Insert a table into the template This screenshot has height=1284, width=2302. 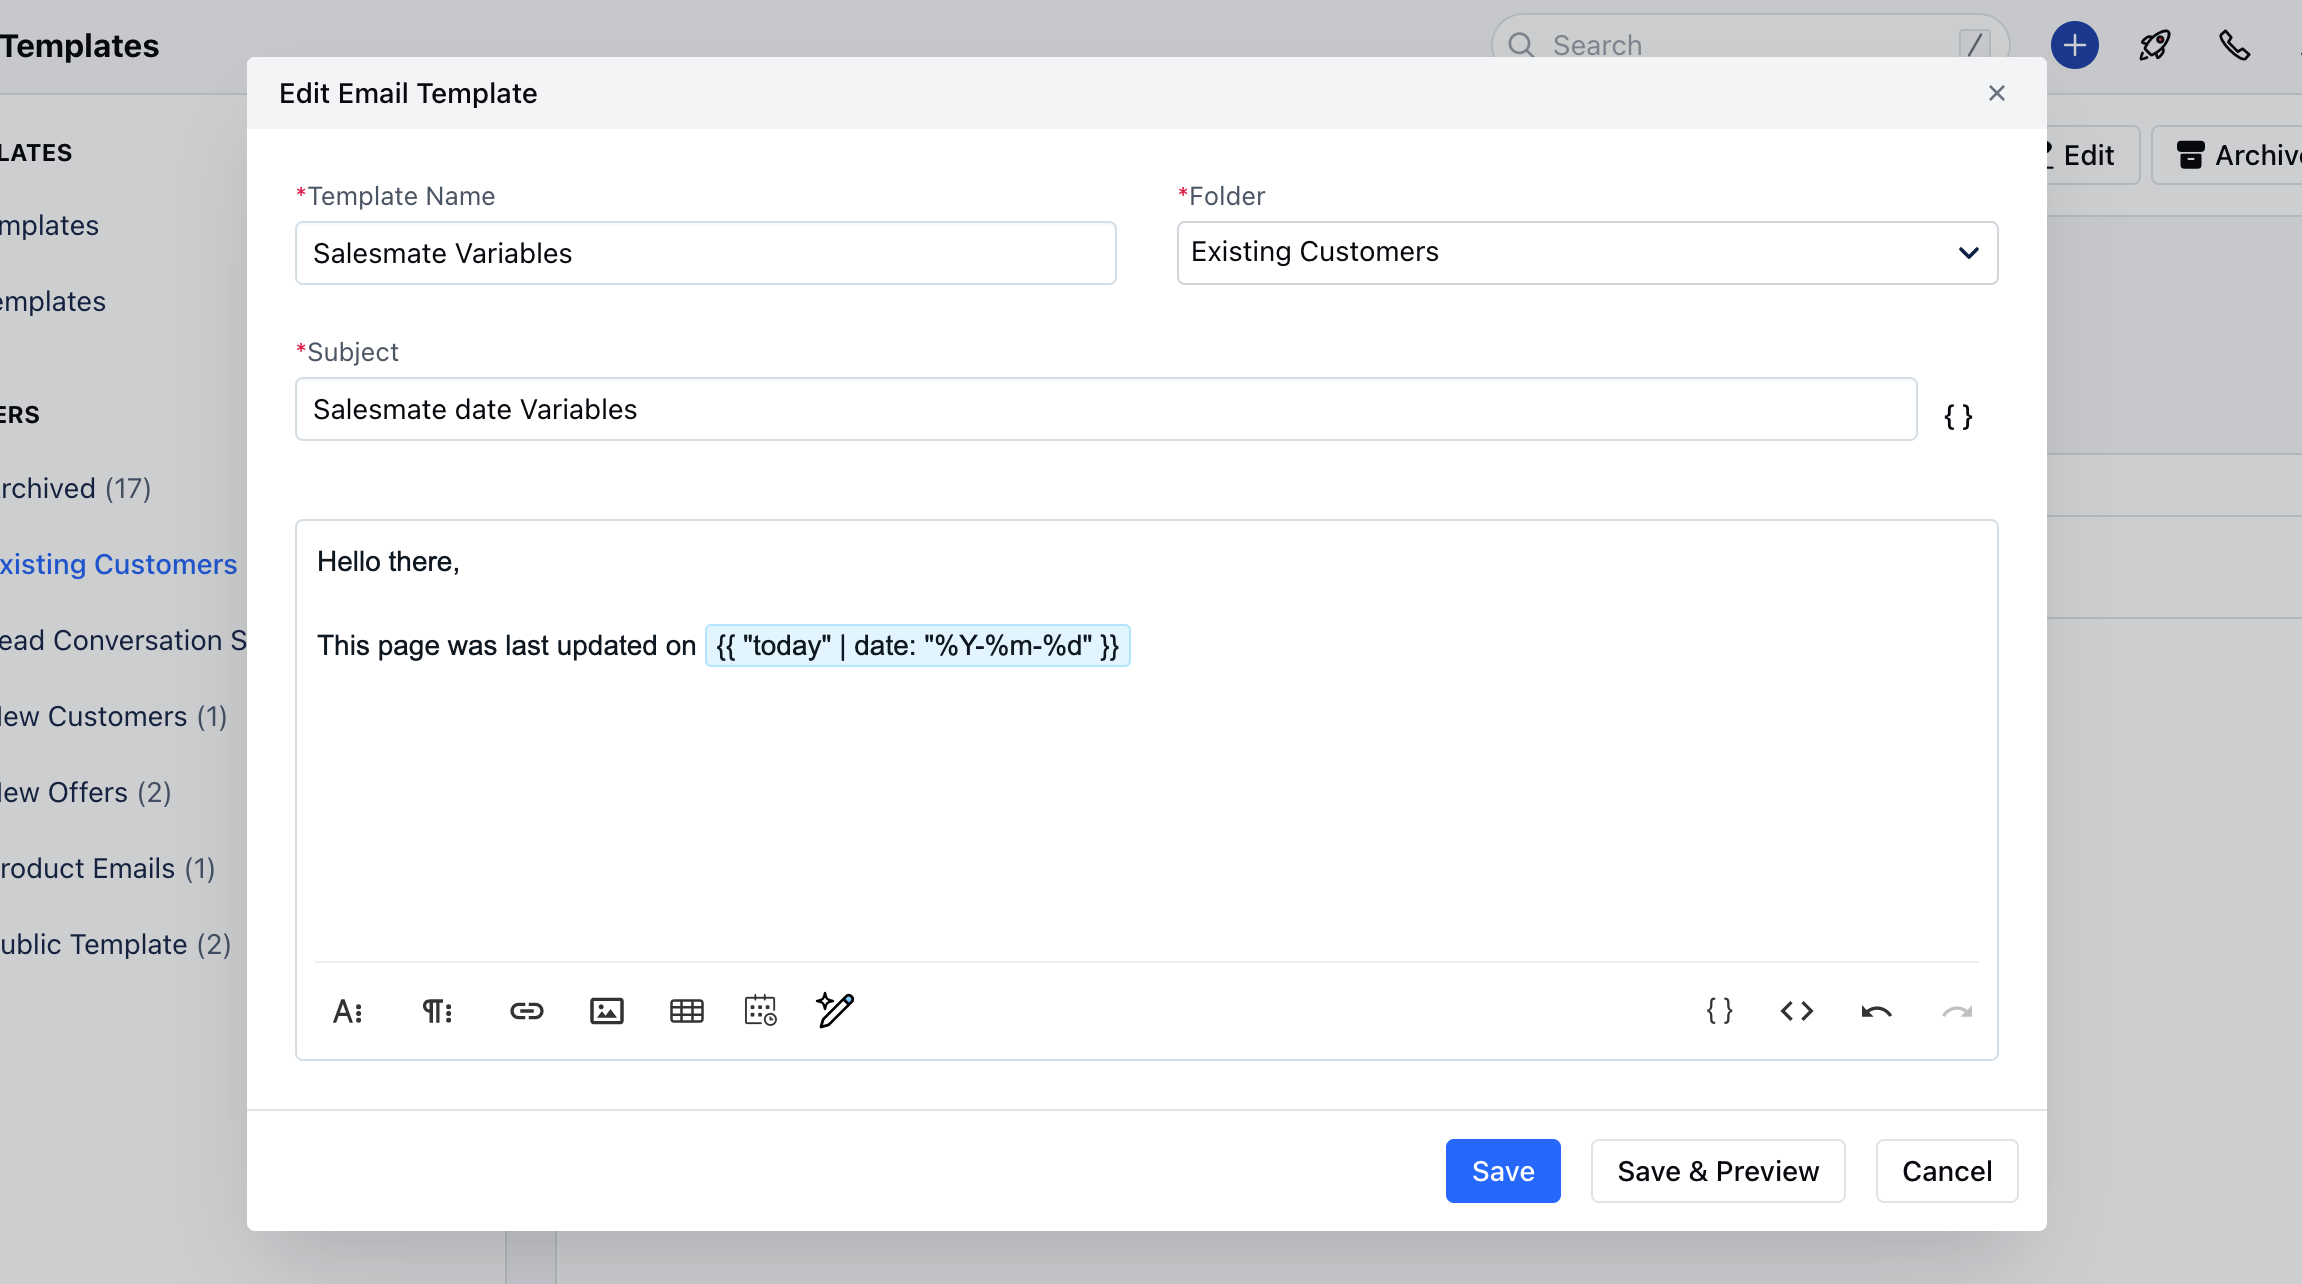pyautogui.click(x=687, y=1011)
